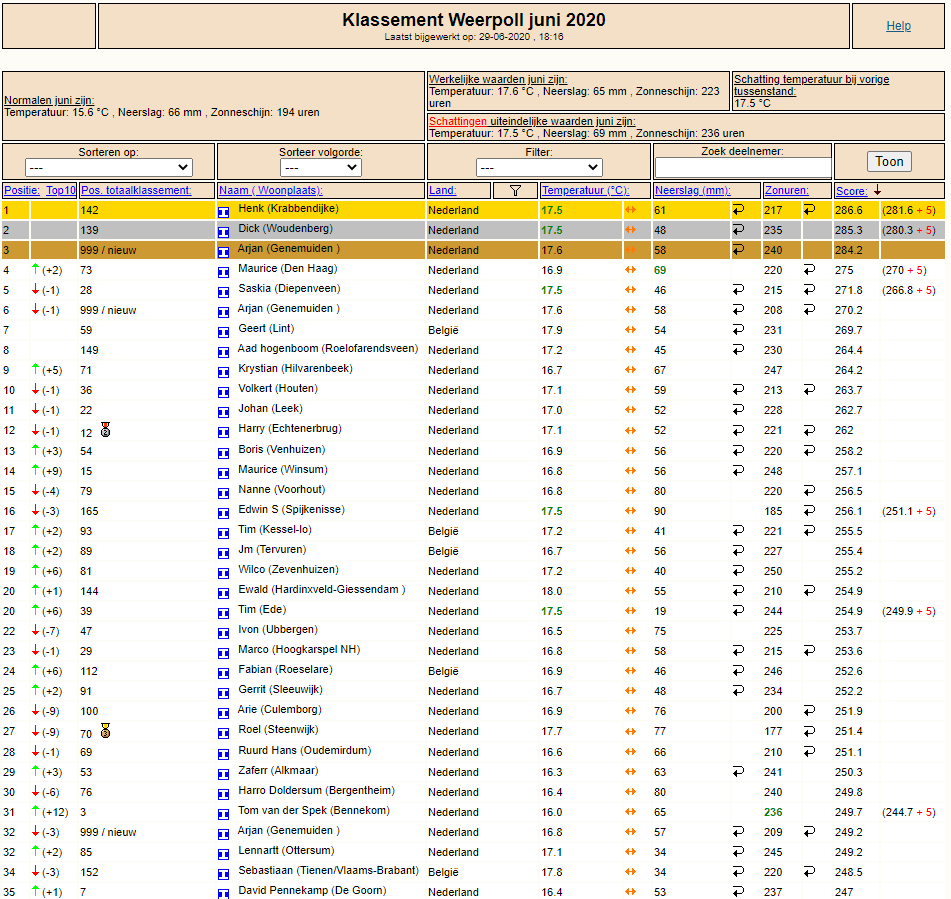This screenshot has height=899, width=951.
Task: Click return-arrow icon beside Saskia's Zonuren value 215
Action: [809, 290]
